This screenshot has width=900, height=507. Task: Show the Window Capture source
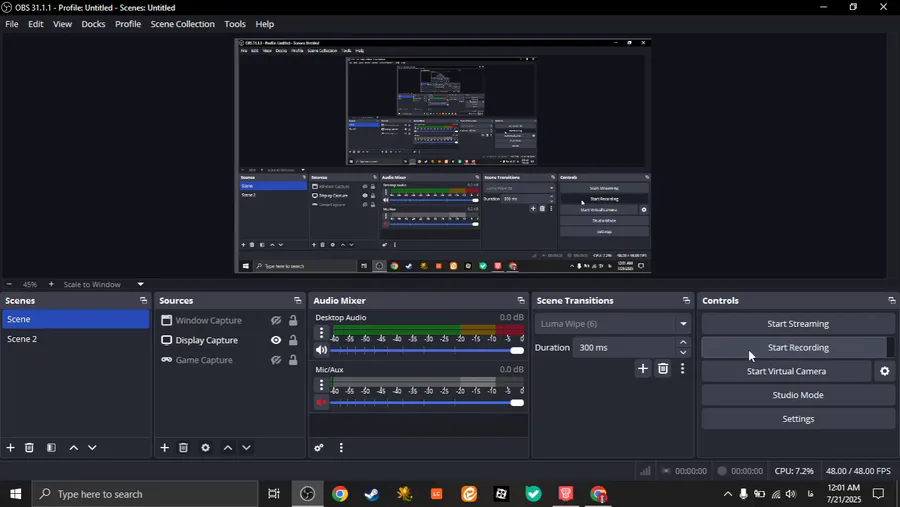click(x=276, y=320)
